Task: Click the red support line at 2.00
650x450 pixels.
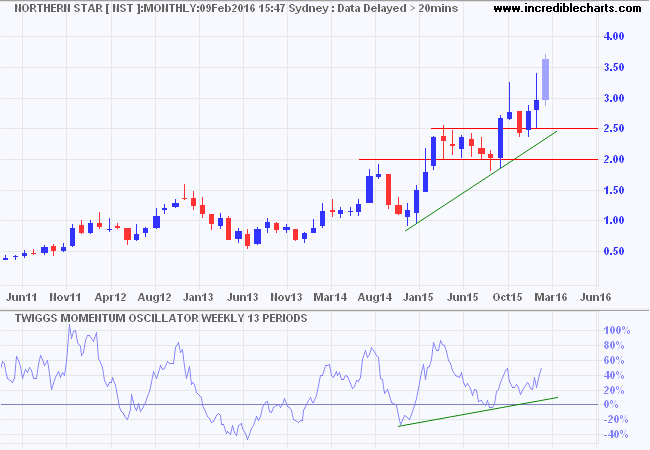Action: 478,159
